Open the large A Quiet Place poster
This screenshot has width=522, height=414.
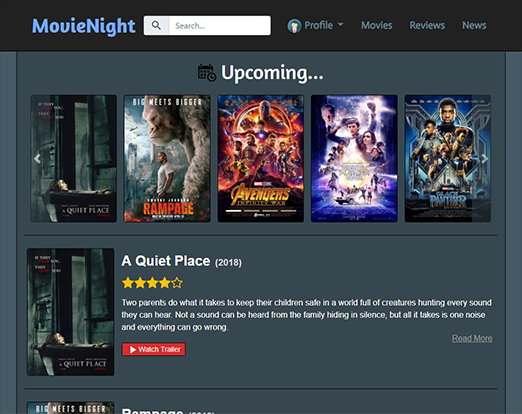[70, 312]
